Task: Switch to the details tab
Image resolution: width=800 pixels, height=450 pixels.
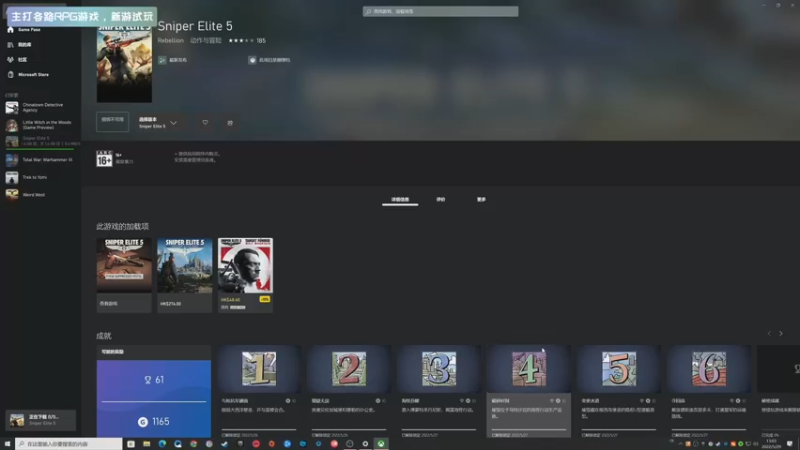Action: point(400,200)
